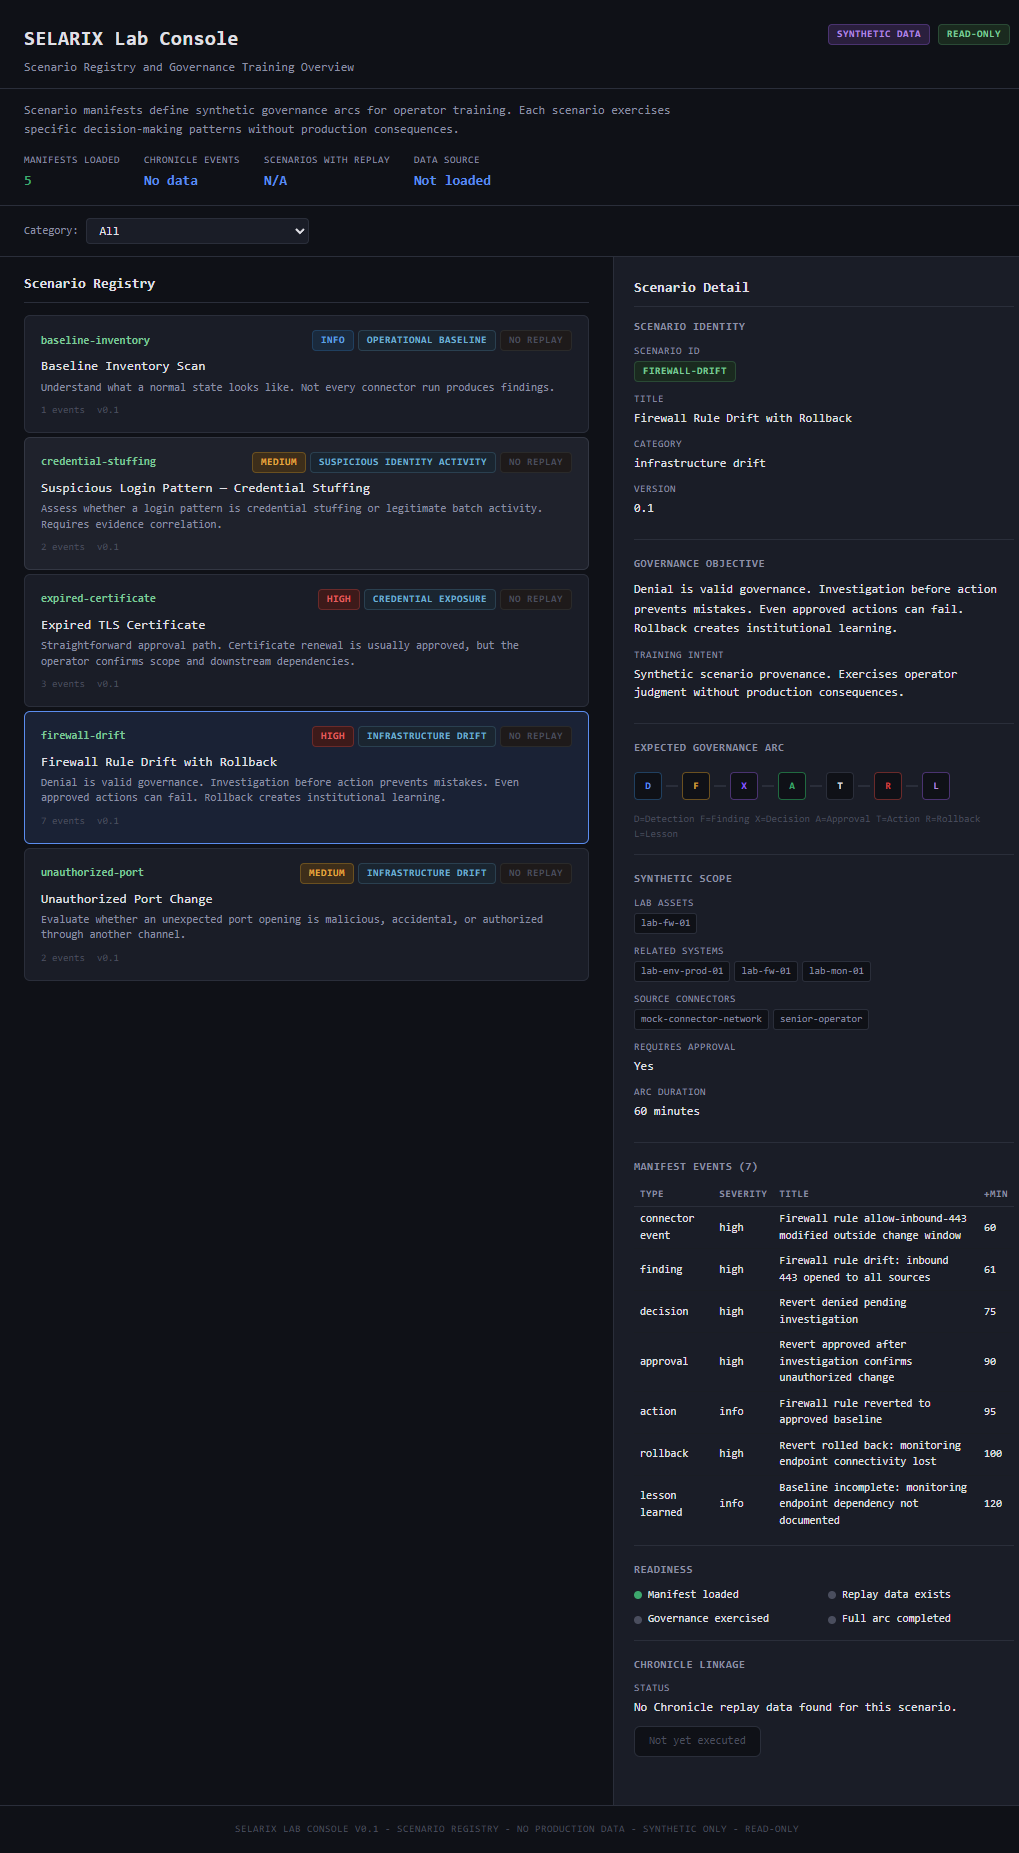This screenshot has height=1853, width=1019.
Task: Click the X Decision arc step
Action: tap(744, 786)
